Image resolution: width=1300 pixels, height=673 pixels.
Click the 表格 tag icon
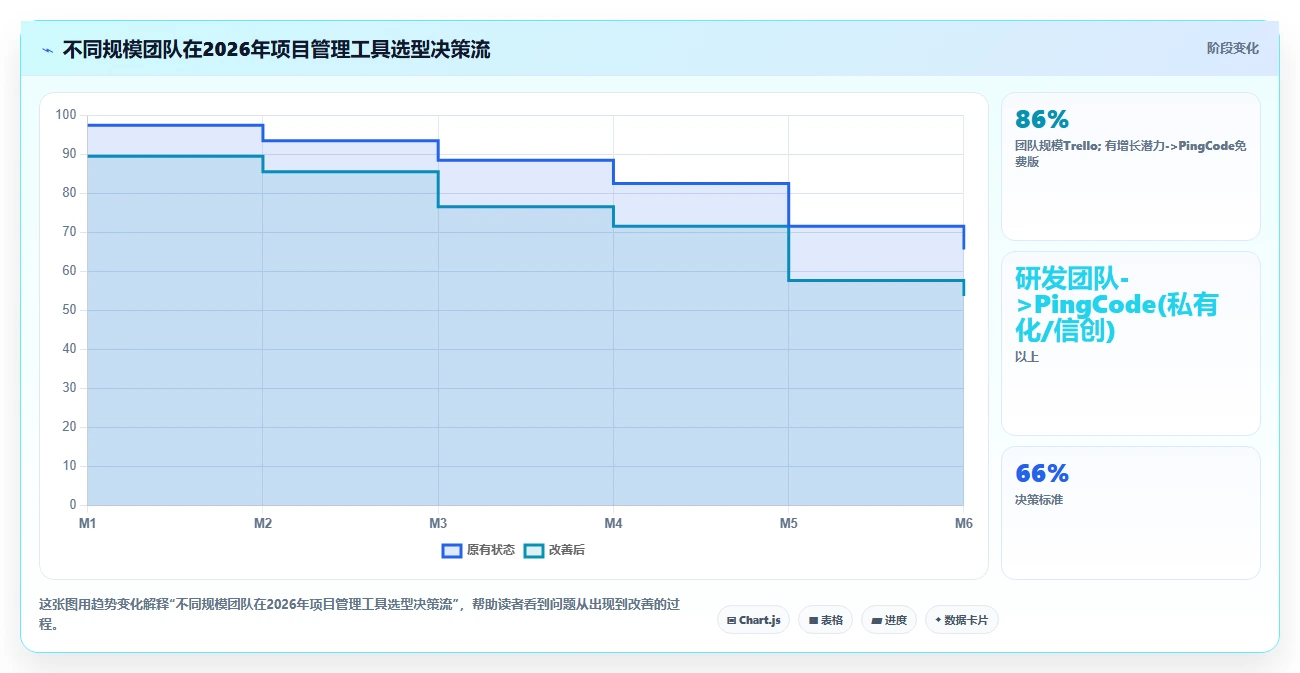tap(814, 620)
